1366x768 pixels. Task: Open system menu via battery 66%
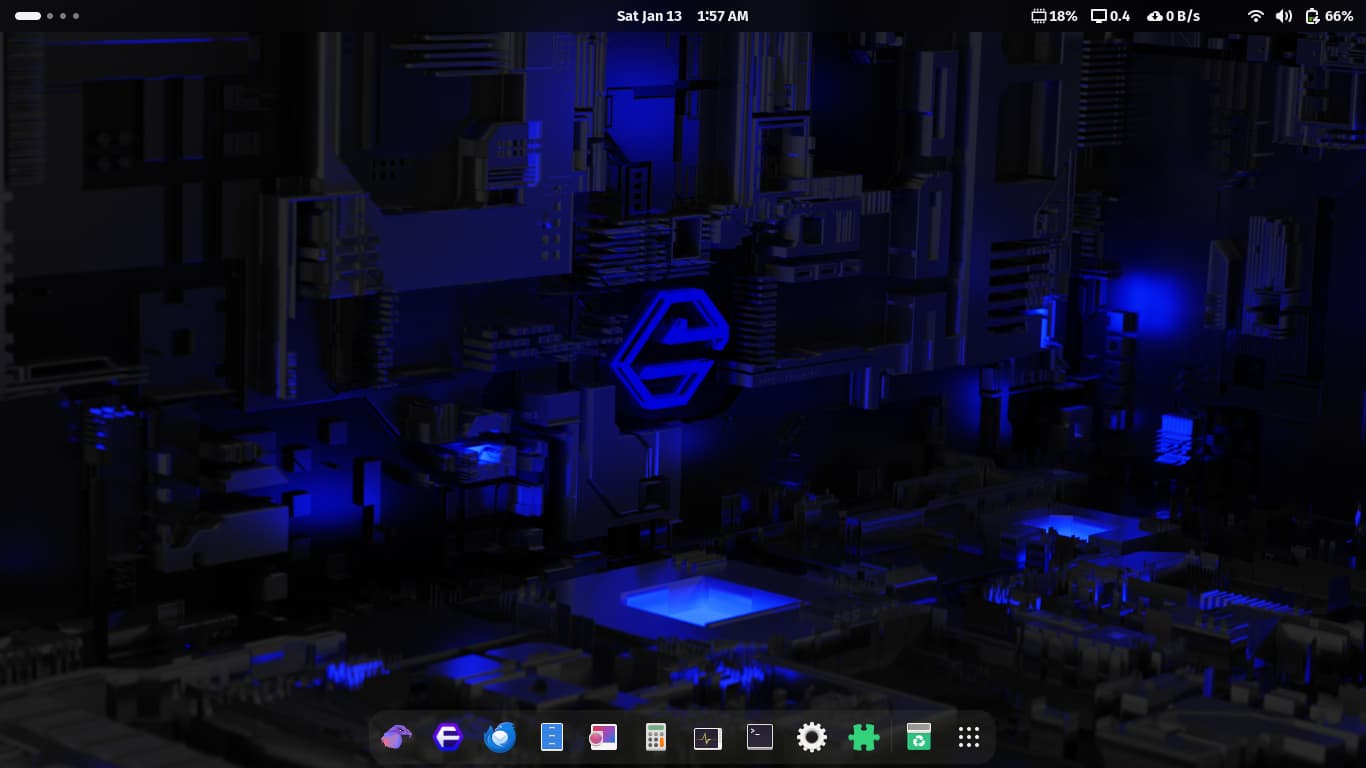point(1329,16)
